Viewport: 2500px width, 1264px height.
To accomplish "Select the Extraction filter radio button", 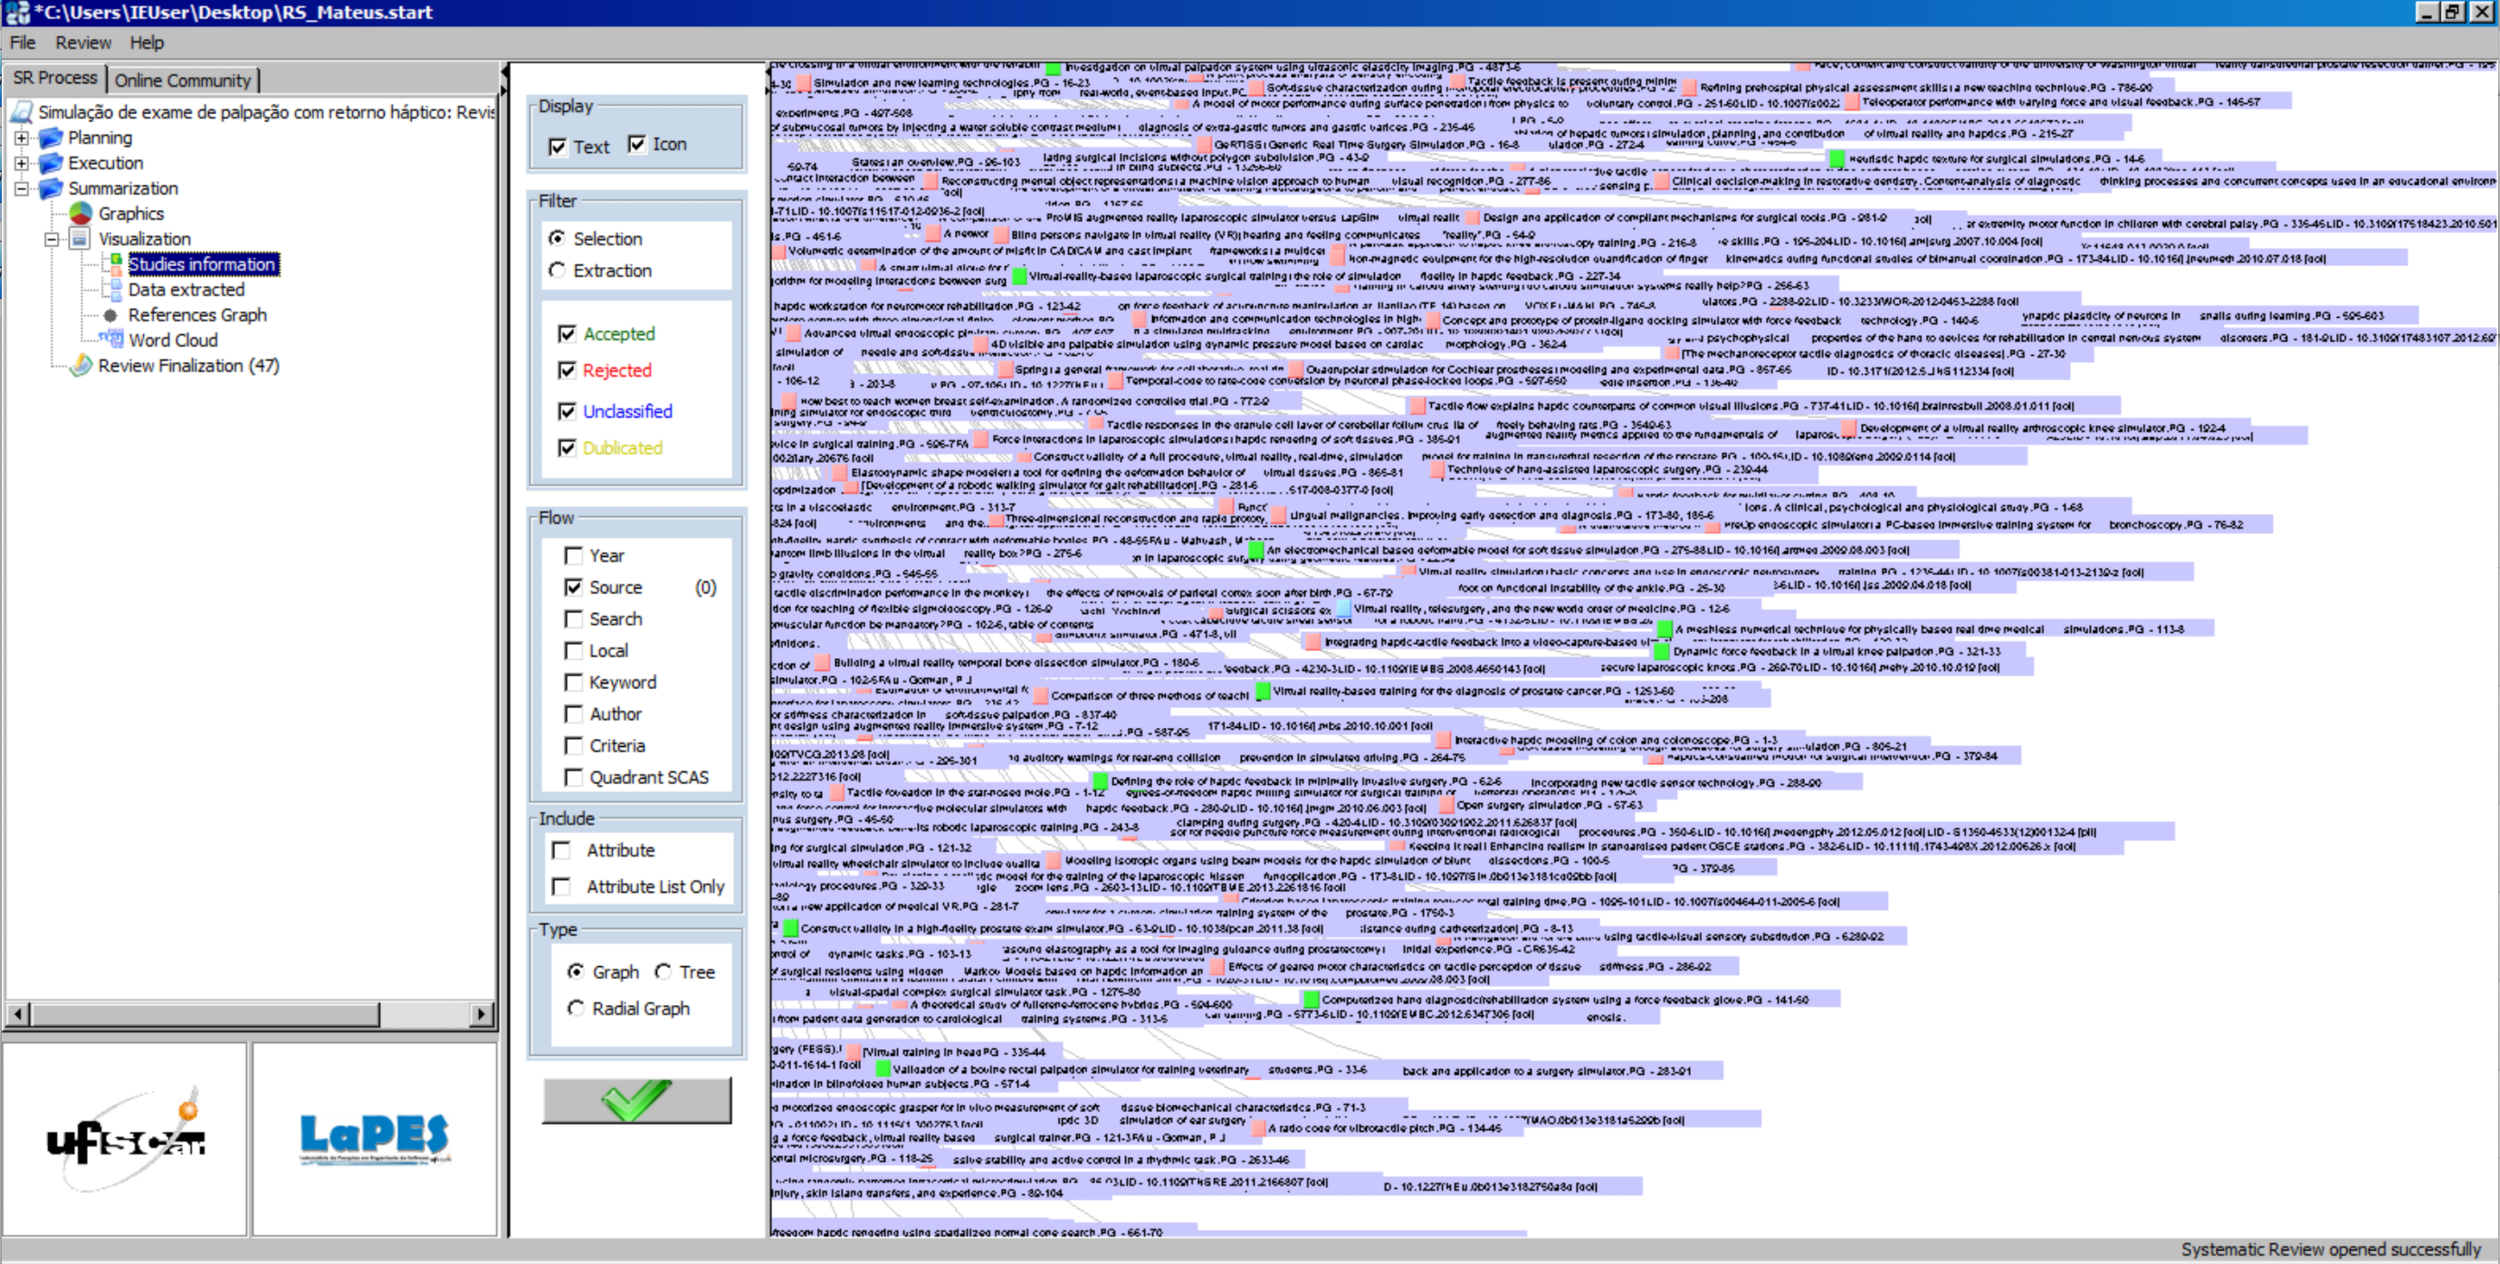I will (x=557, y=270).
